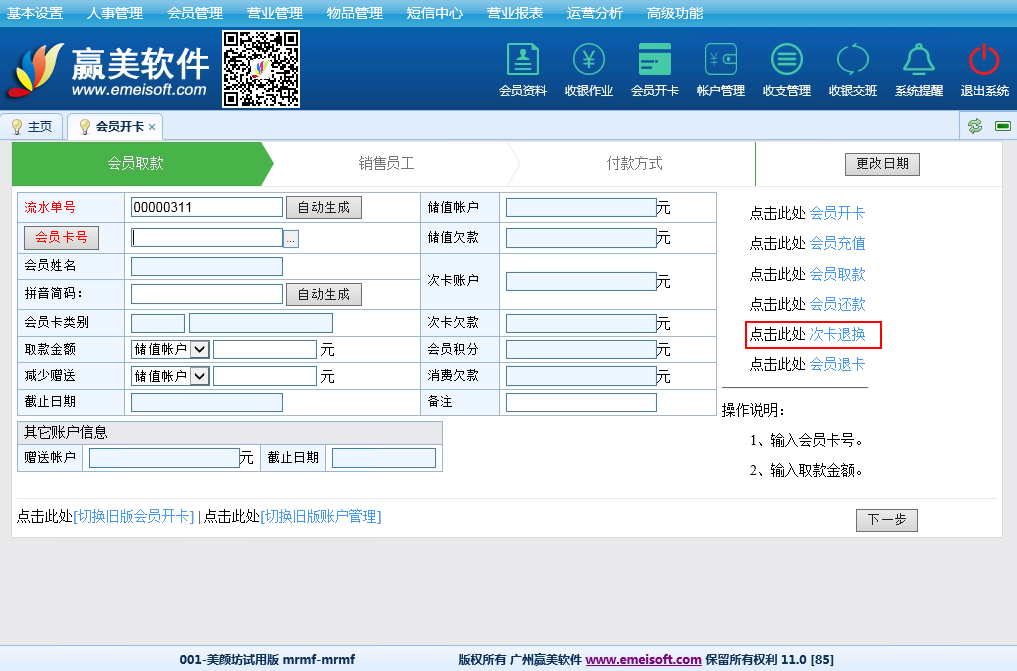Click the 收银作业 cashier icon
This screenshot has height=671, width=1017.
pyautogui.click(x=588, y=61)
